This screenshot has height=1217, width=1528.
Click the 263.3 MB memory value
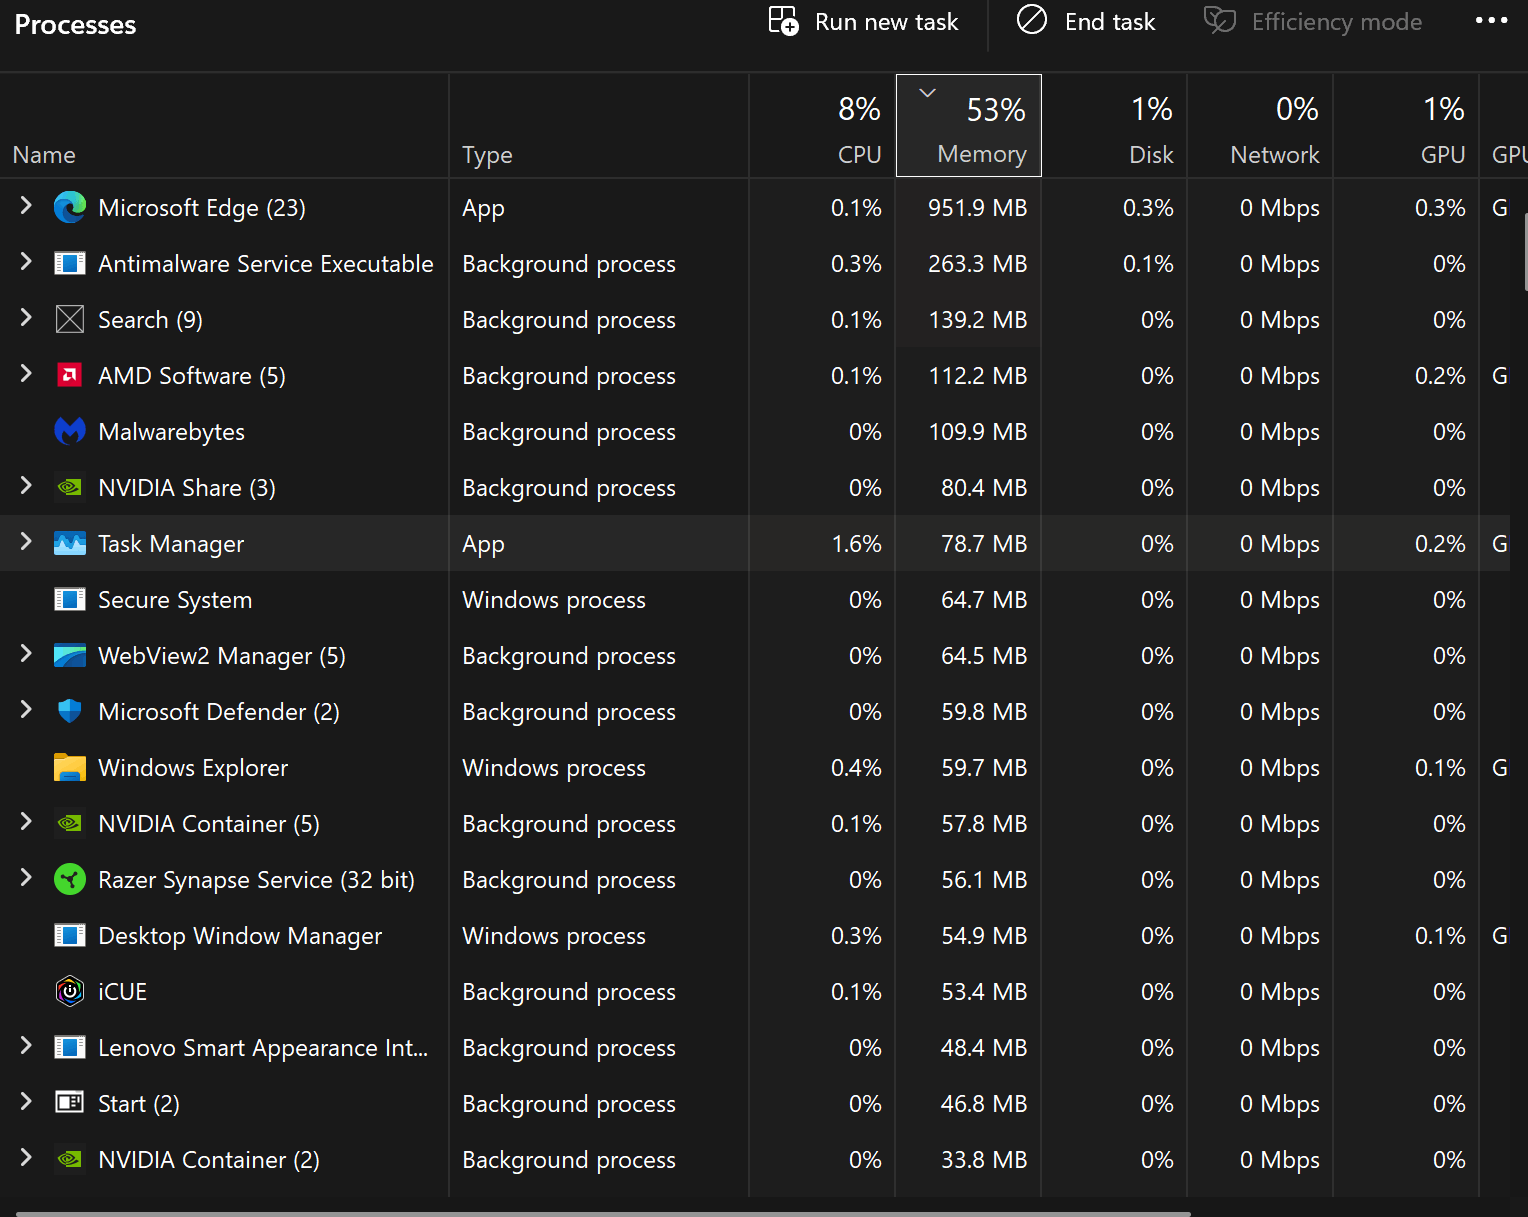point(977,264)
